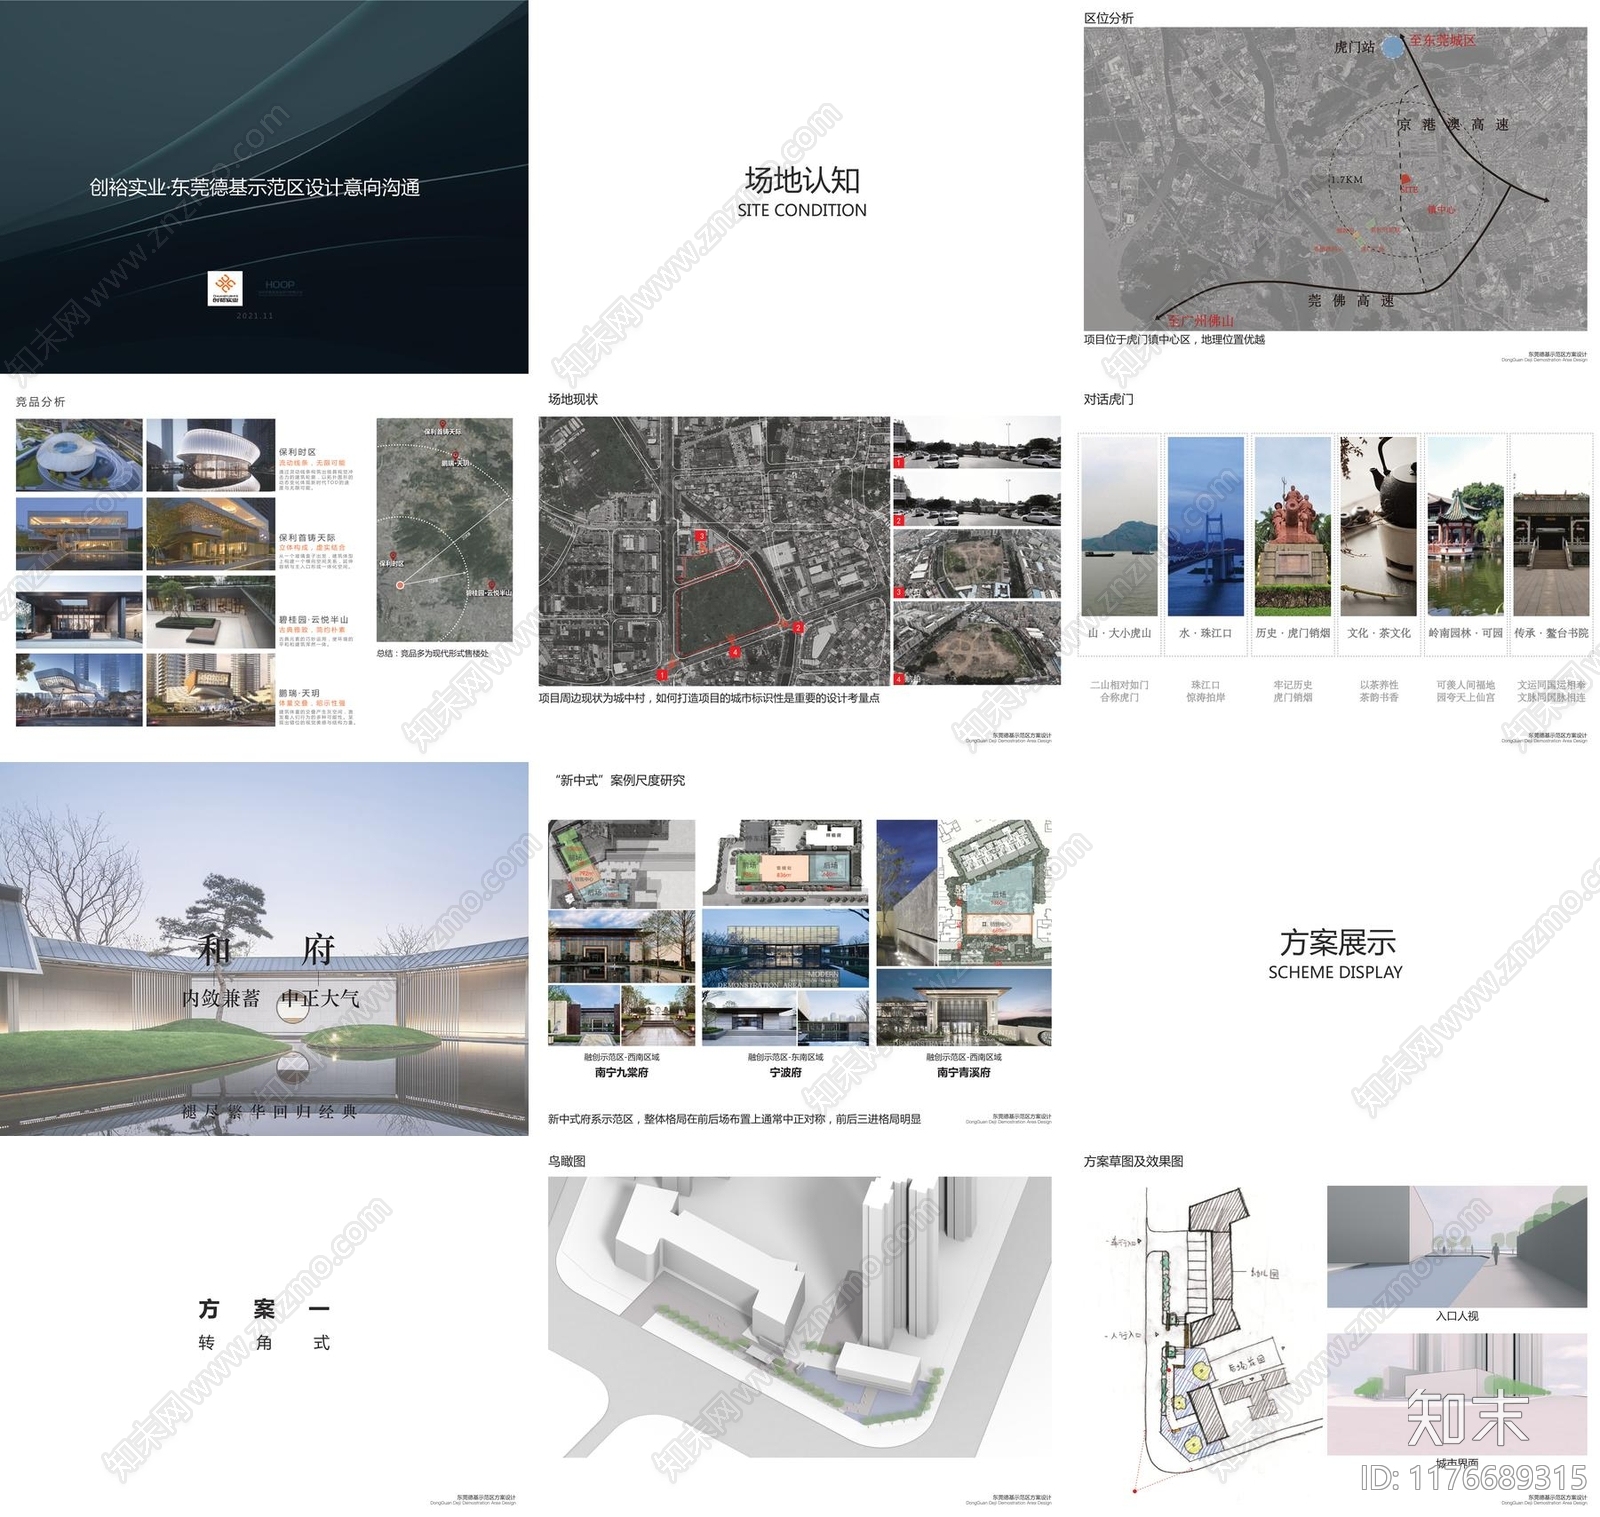Click the 鹏瑞·天玥 project name

(x=299, y=692)
